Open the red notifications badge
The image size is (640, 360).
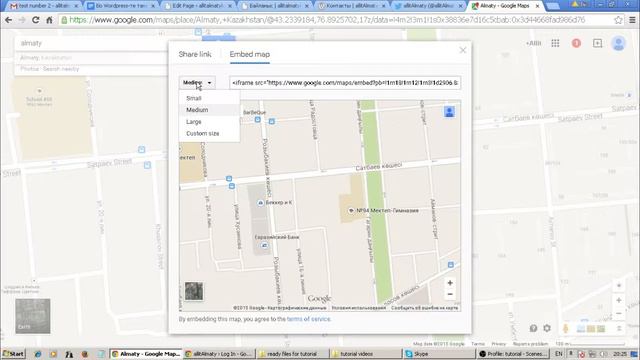coord(576,43)
